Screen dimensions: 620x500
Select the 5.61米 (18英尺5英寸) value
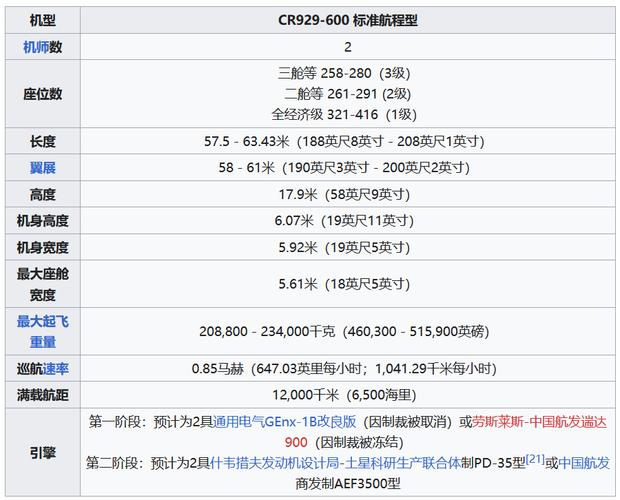(344, 284)
